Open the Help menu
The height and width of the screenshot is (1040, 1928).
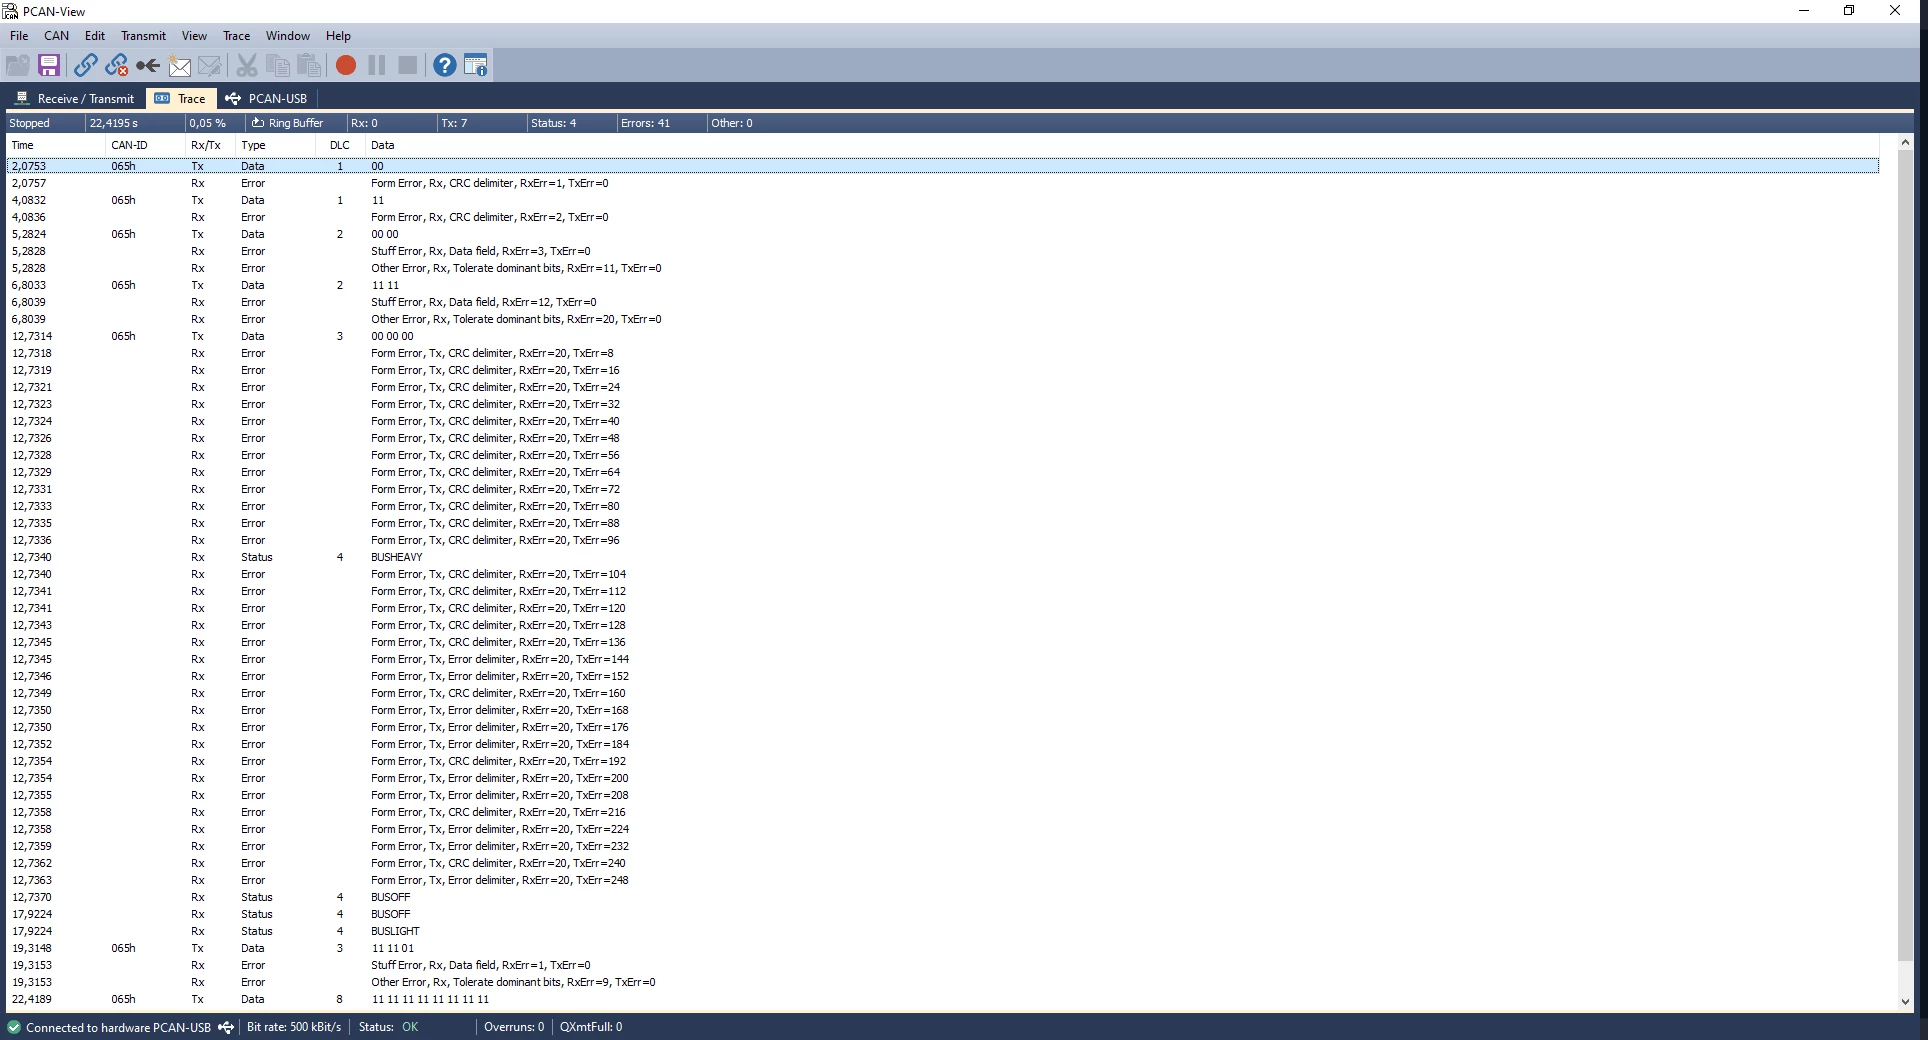[x=339, y=36]
